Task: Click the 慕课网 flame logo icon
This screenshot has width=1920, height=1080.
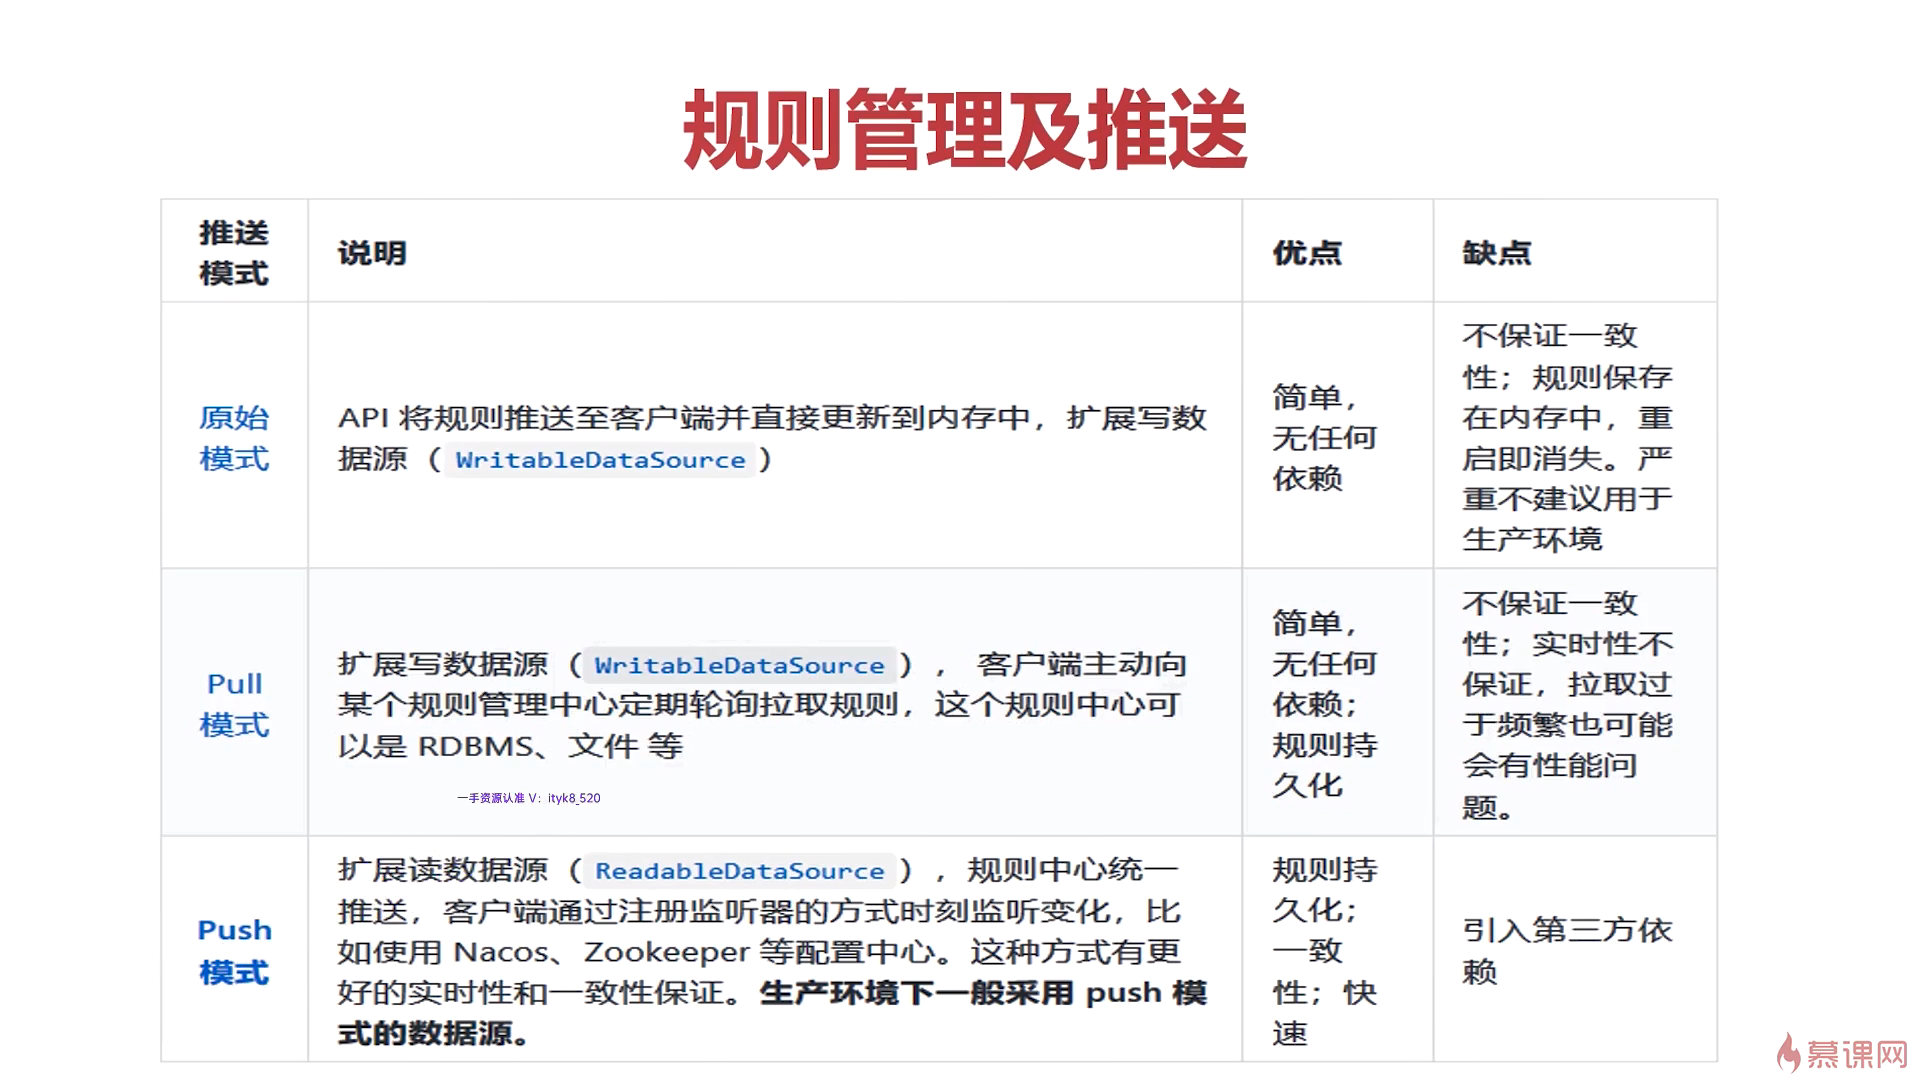Action: (x=1788, y=1053)
